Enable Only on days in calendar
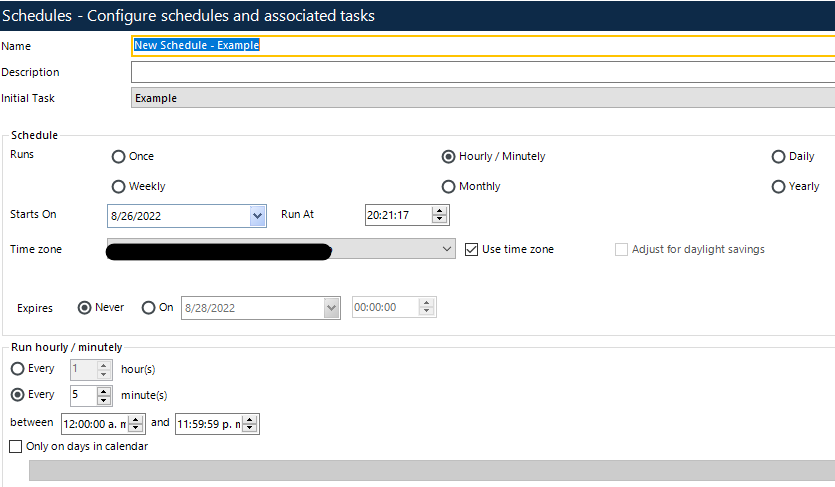Image resolution: width=835 pixels, height=487 pixels. (15, 447)
